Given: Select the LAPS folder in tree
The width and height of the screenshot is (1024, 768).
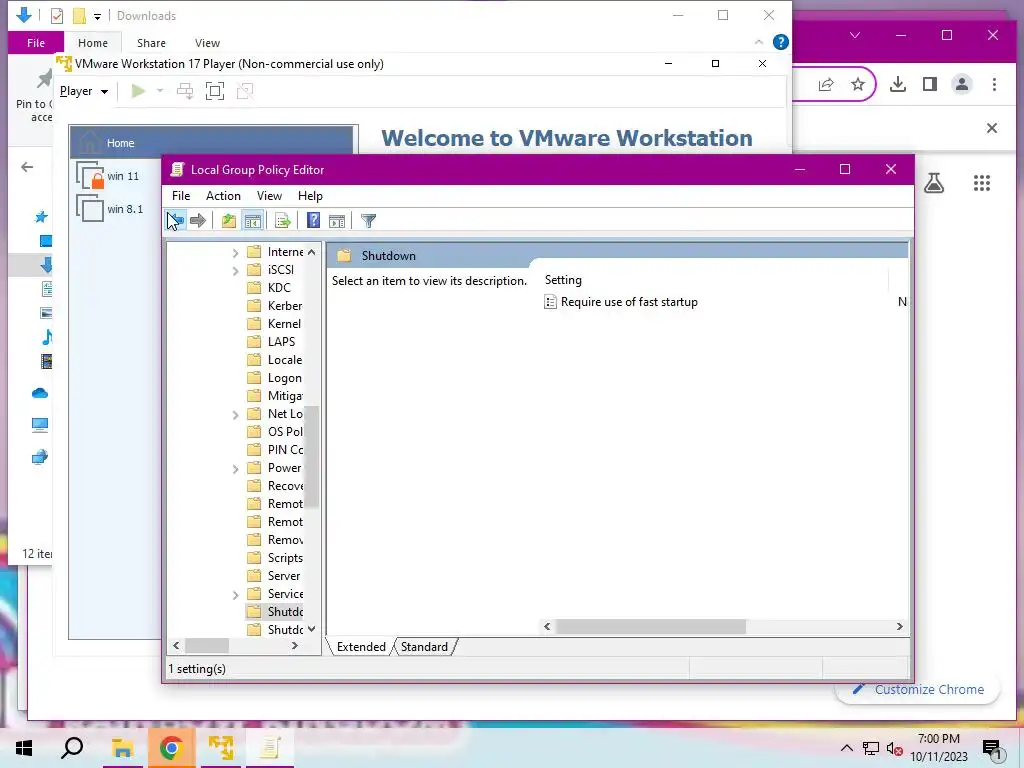Looking at the screenshot, I should tap(272, 342).
